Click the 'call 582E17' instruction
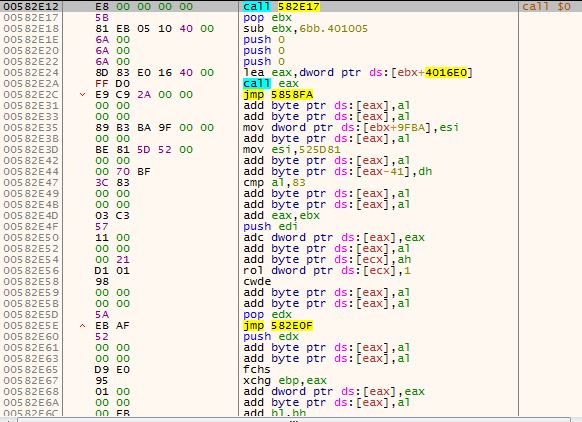This screenshot has width=582, height=422. pyautogui.click(x=281, y=6)
